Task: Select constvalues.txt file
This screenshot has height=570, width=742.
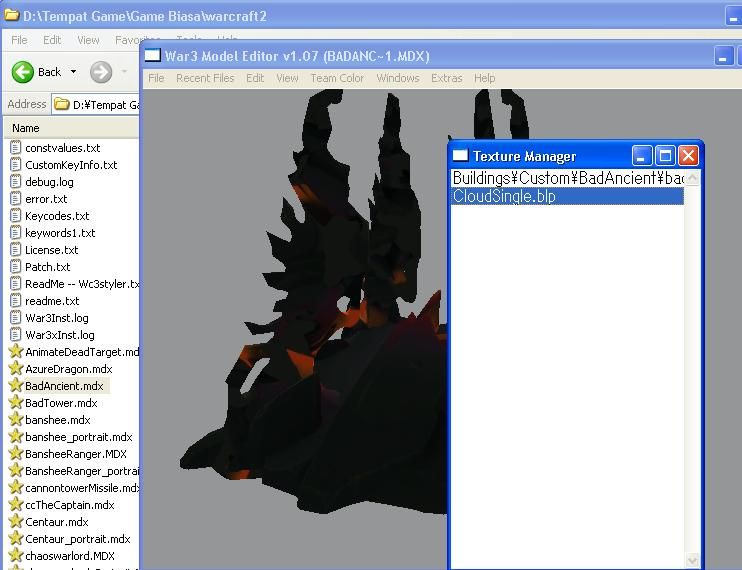Action: point(62,148)
